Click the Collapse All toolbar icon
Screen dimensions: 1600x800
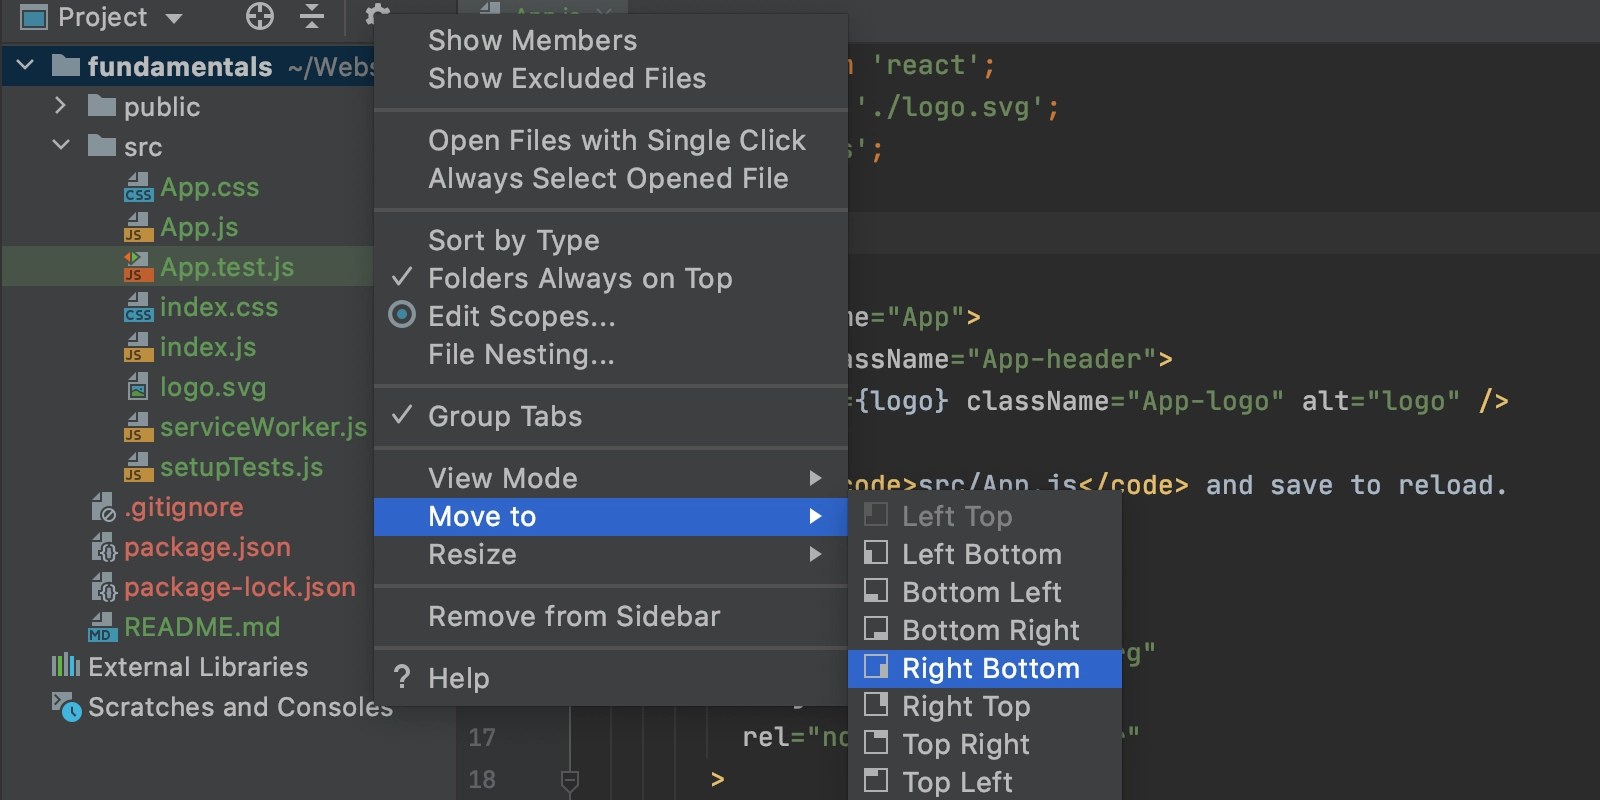point(311,17)
